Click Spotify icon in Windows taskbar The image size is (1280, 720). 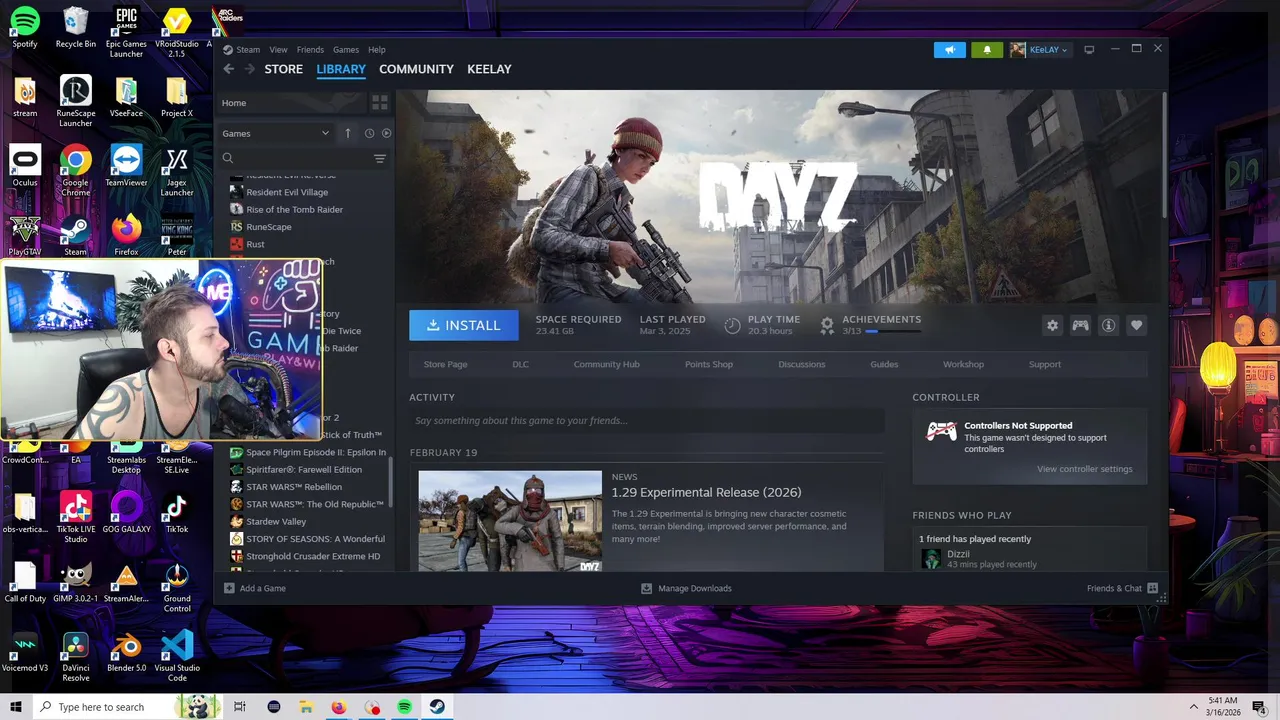pos(404,707)
